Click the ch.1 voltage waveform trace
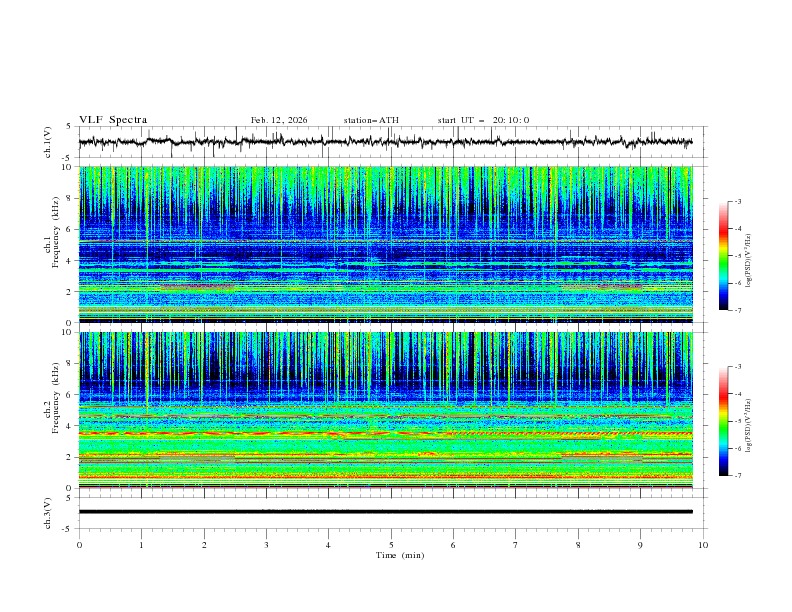792x612 pixels. 390,142
